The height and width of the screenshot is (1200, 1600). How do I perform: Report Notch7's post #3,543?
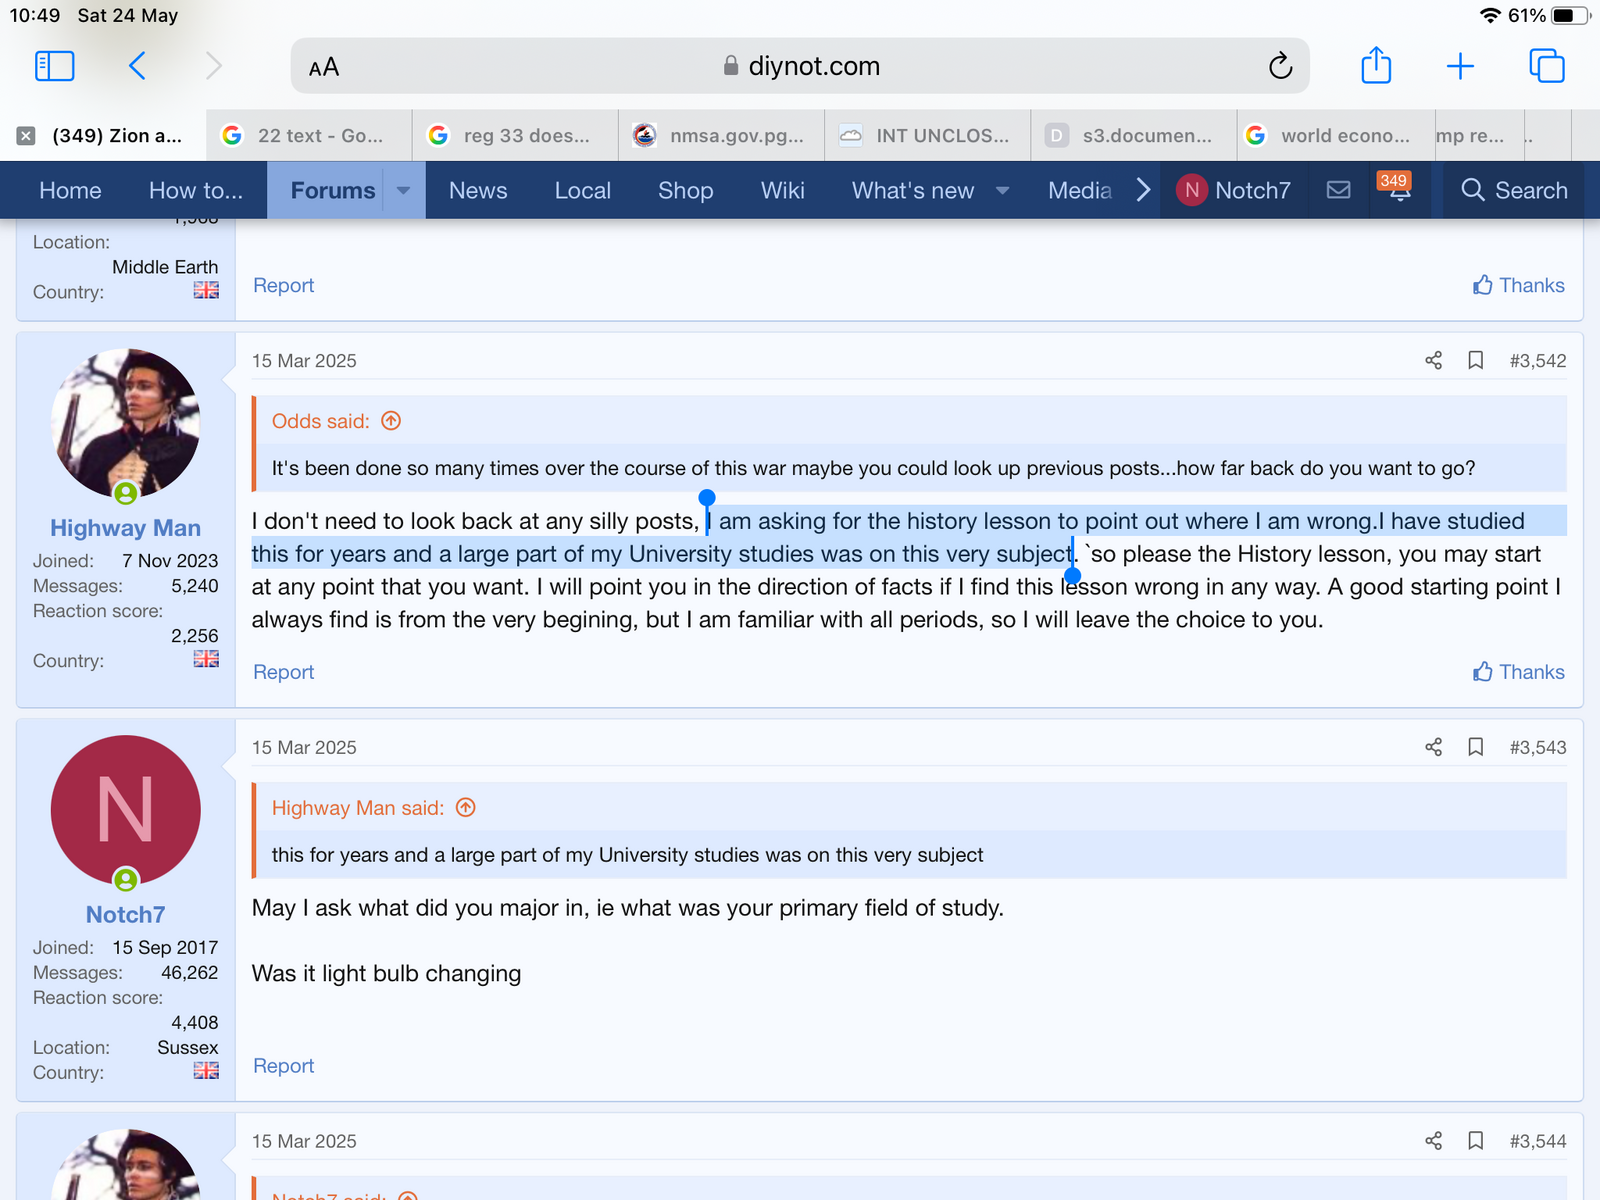tap(283, 1066)
